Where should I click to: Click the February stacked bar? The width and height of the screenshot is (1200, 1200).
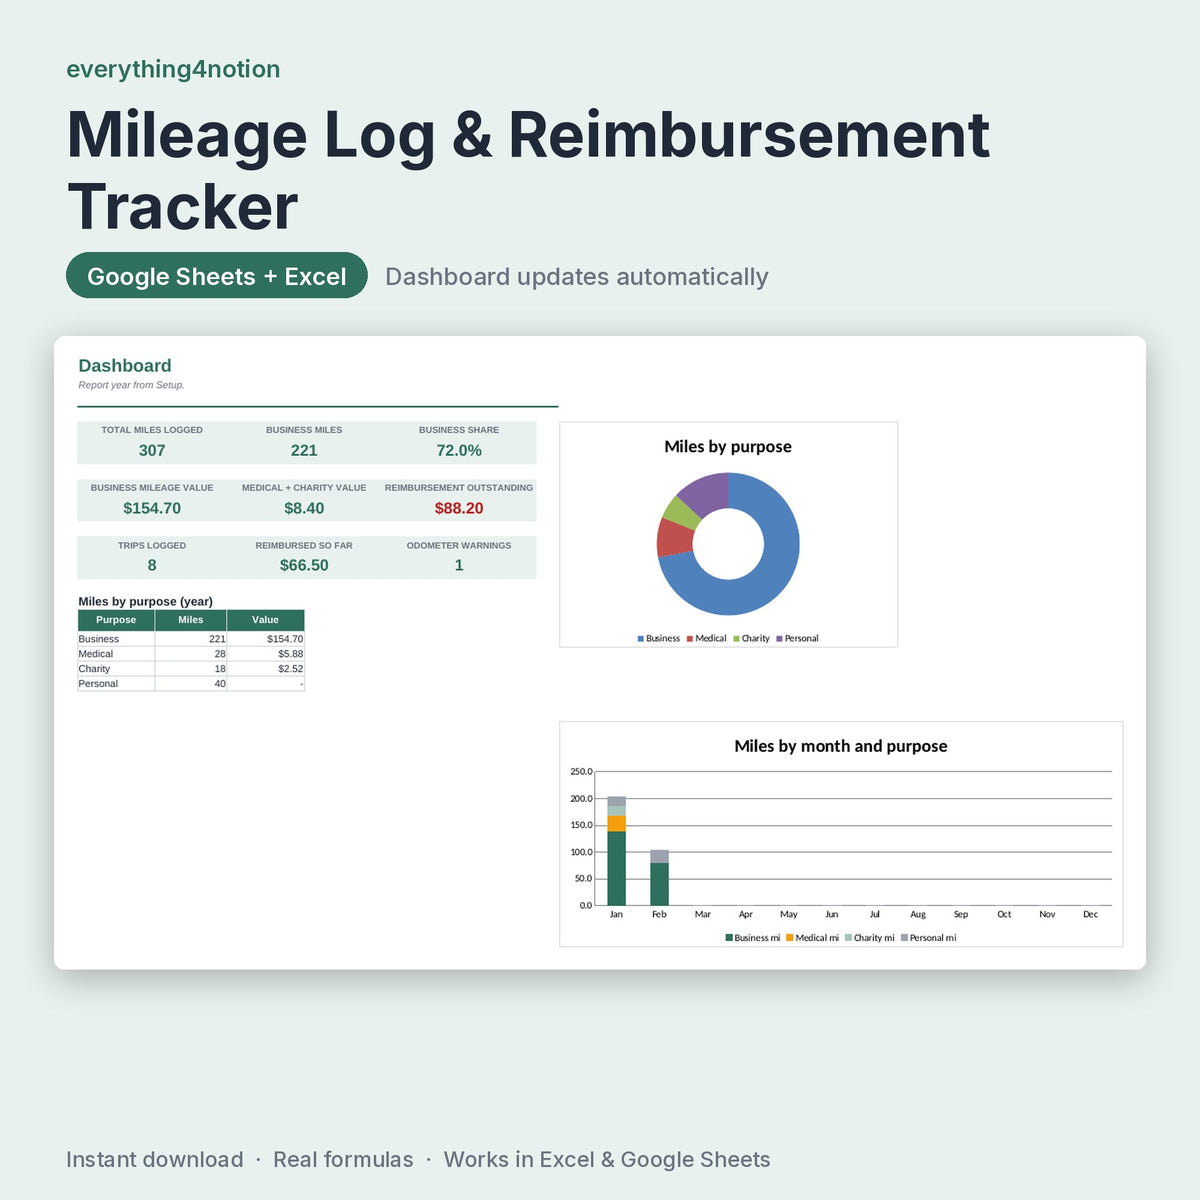pyautogui.click(x=660, y=878)
